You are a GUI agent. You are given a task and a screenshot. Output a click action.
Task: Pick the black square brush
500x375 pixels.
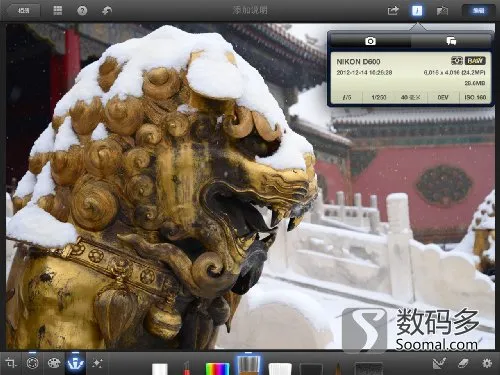(x=311, y=369)
